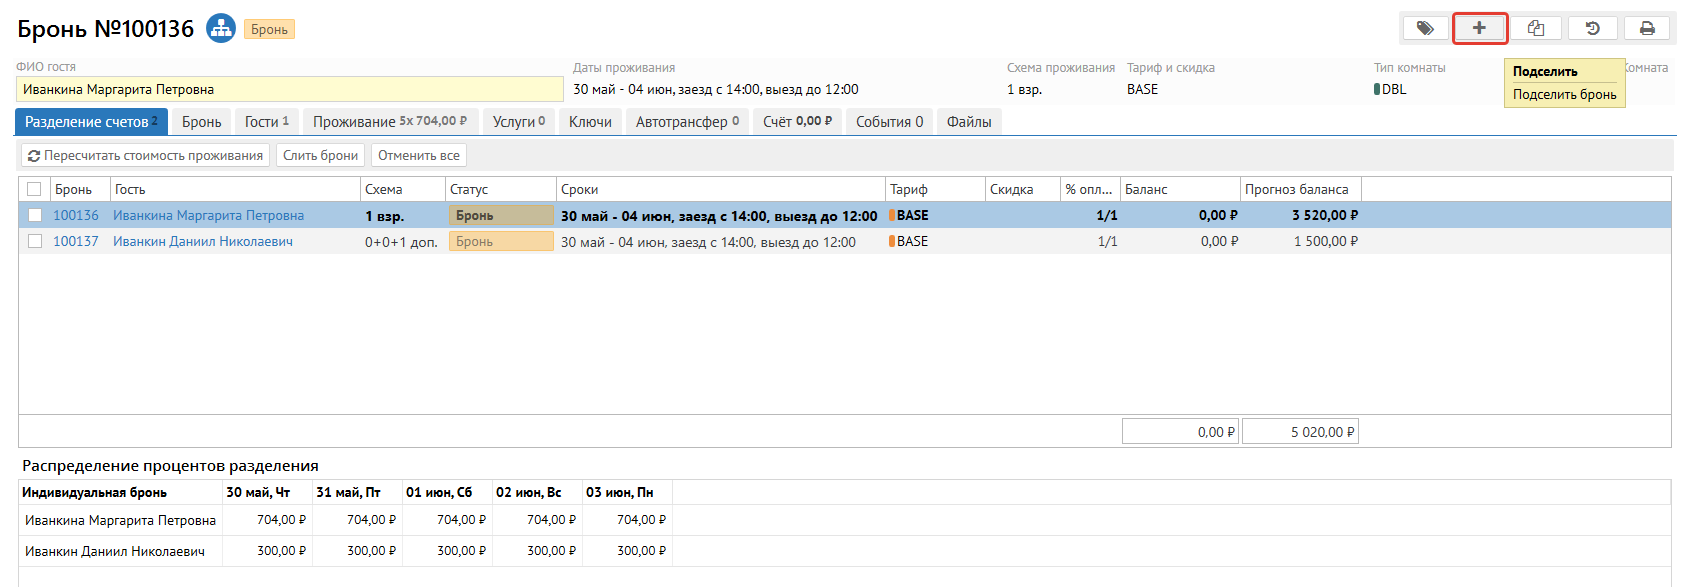Switch to the Гости tab
Image resolution: width=1684 pixels, height=587 pixels.
[267, 121]
